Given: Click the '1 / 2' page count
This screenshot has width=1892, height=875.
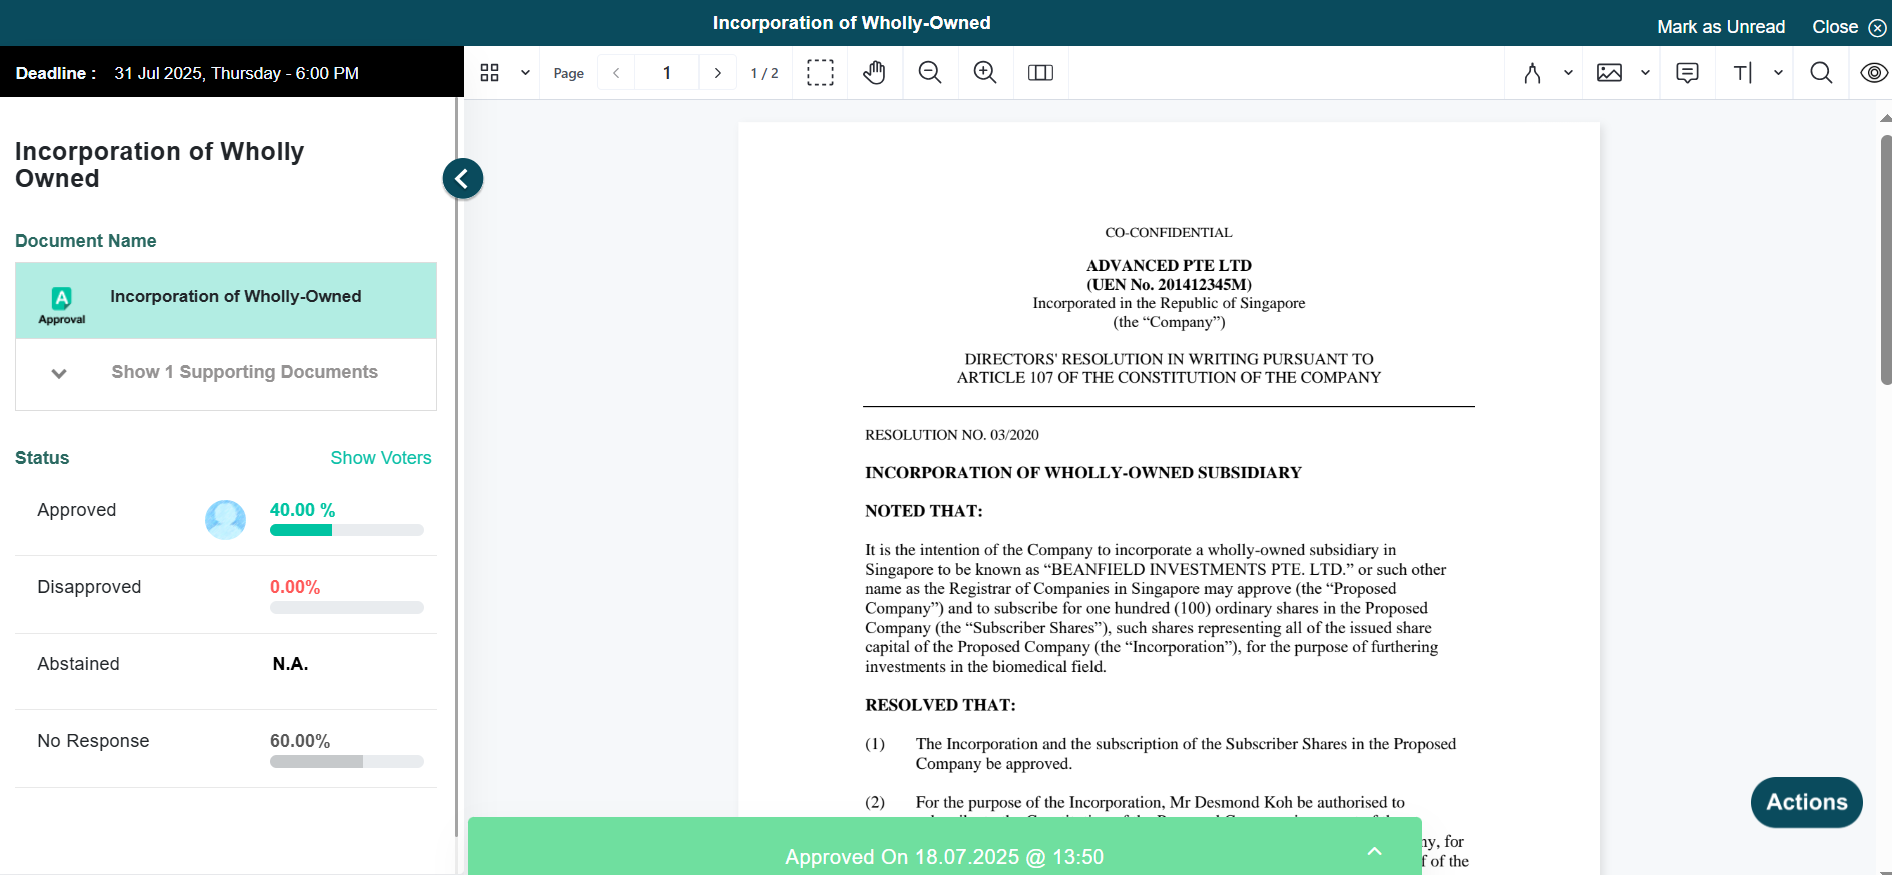Looking at the screenshot, I should coord(764,73).
